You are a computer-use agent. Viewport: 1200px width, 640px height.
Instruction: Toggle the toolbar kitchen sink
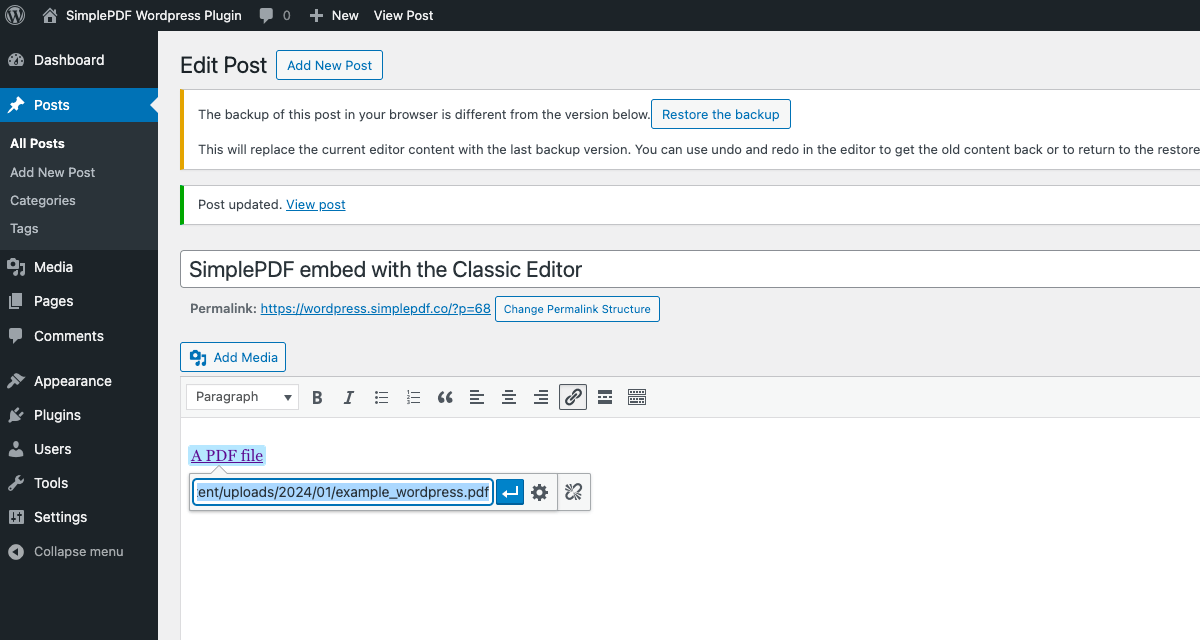(x=637, y=397)
